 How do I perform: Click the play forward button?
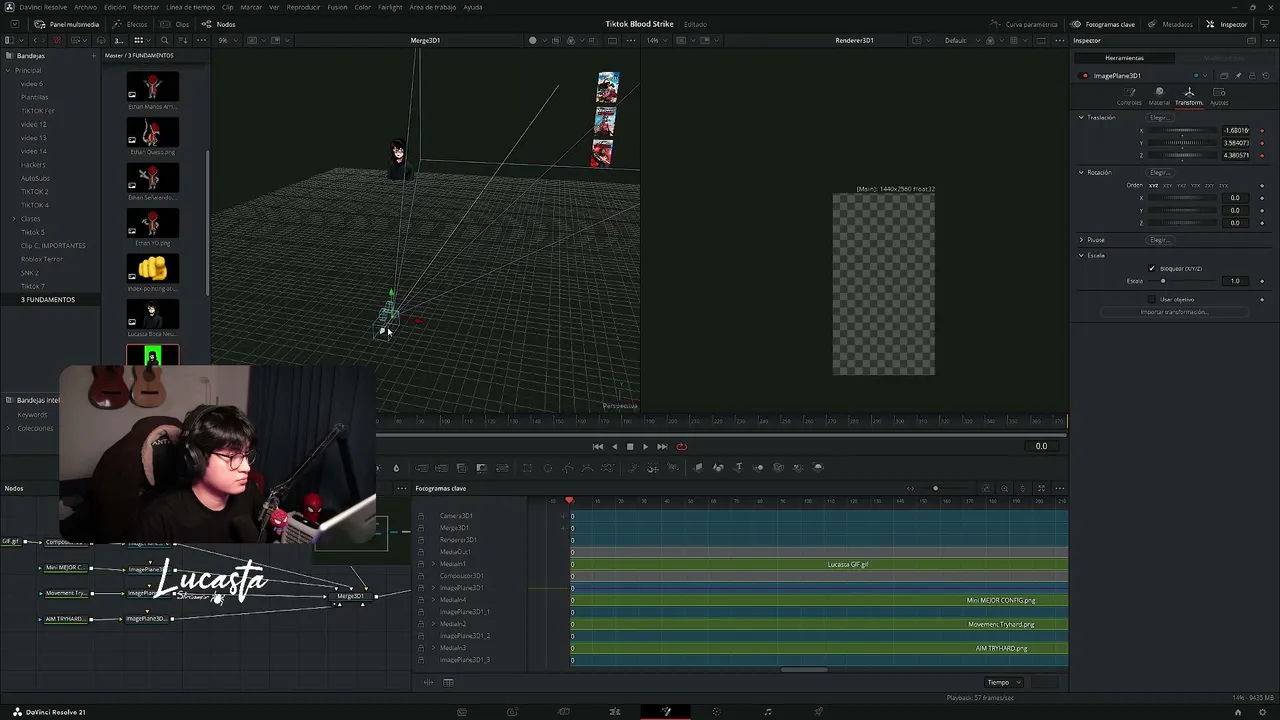(645, 447)
